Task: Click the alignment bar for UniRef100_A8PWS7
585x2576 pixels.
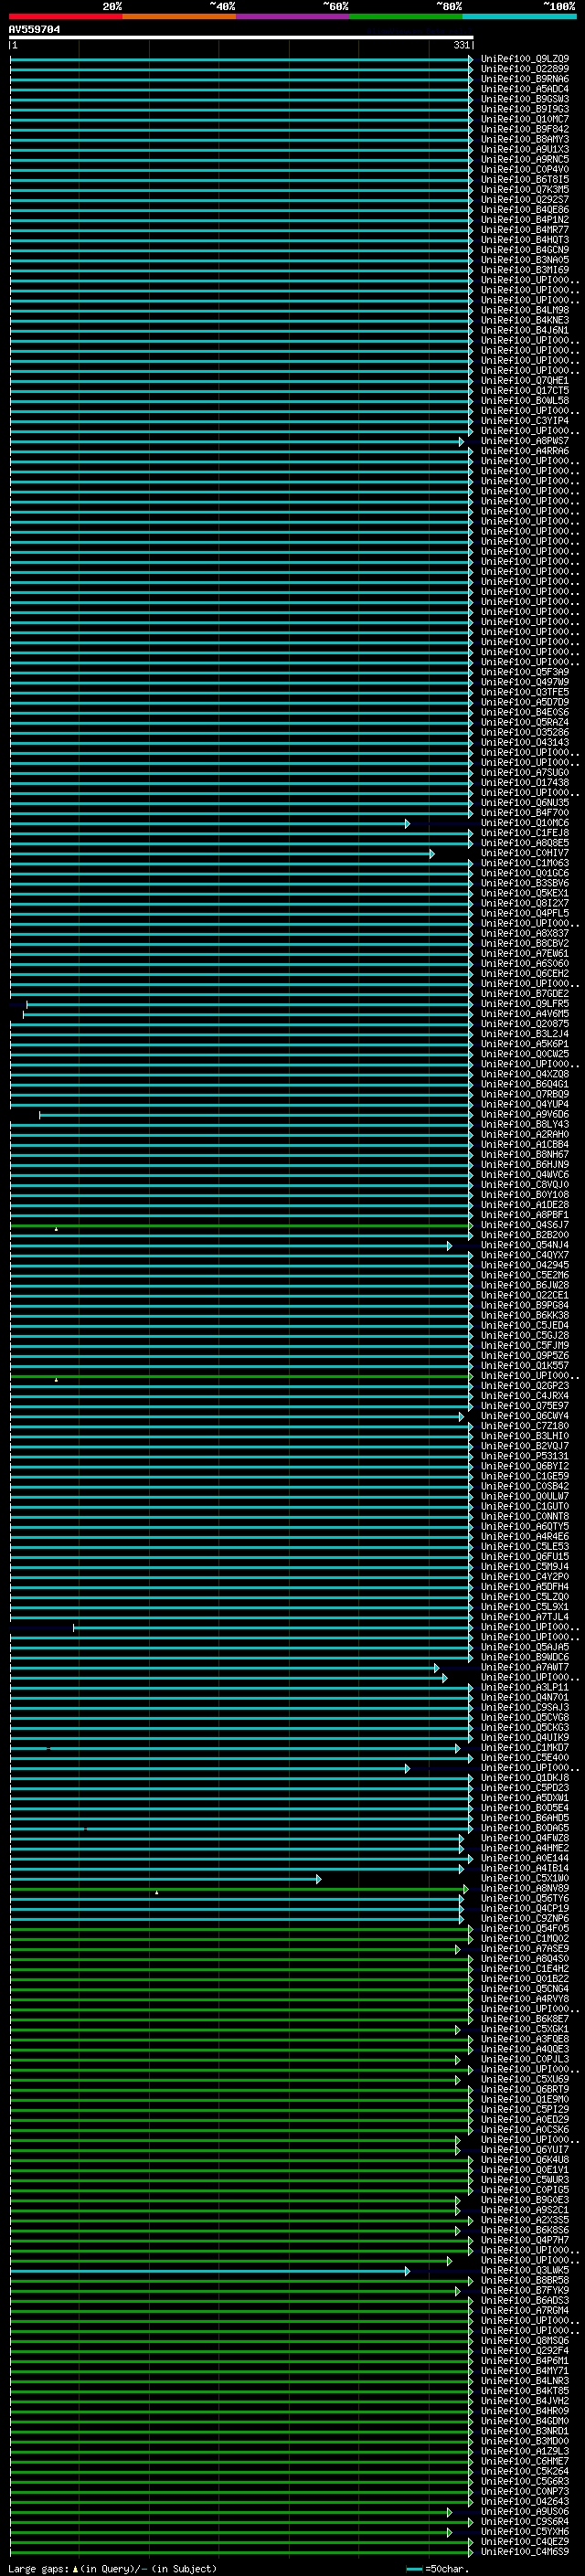Action: pyautogui.click(x=237, y=441)
